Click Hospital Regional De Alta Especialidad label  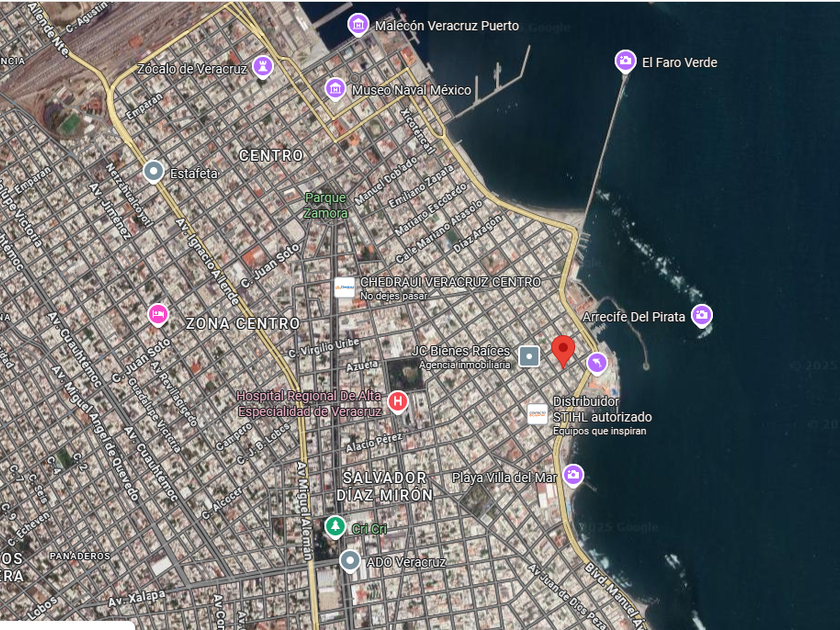click(309, 403)
